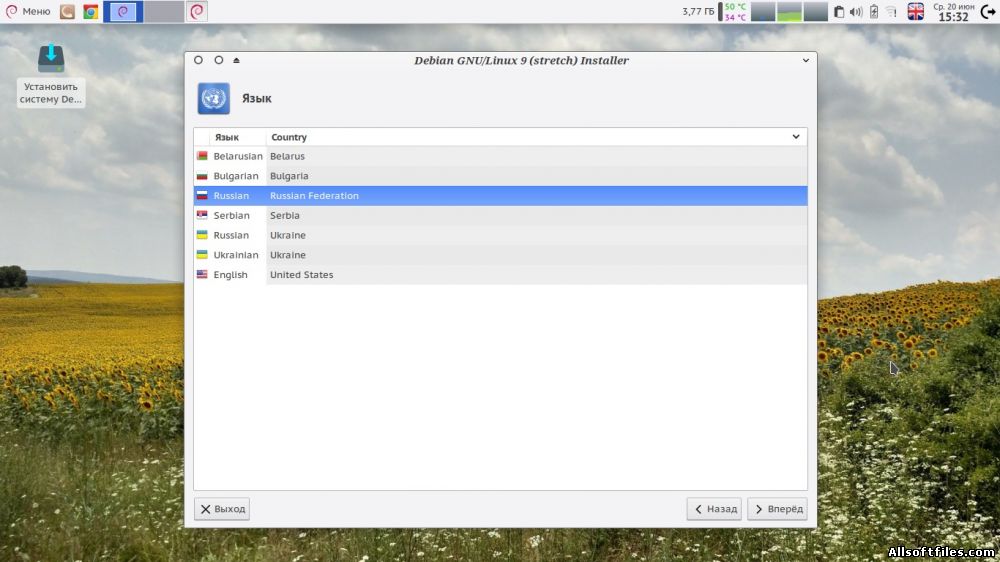Open the clipboard manager tray icon

pyautogui.click(x=839, y=11)
